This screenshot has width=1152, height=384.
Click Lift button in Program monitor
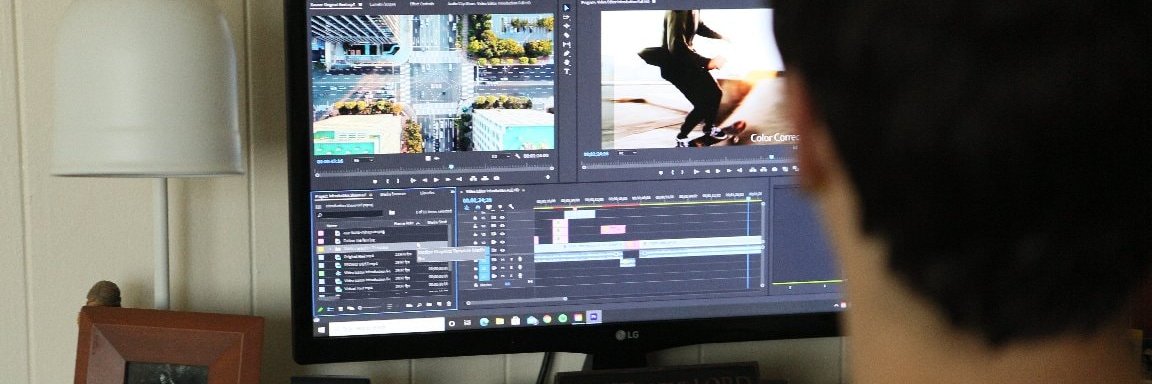752,170
